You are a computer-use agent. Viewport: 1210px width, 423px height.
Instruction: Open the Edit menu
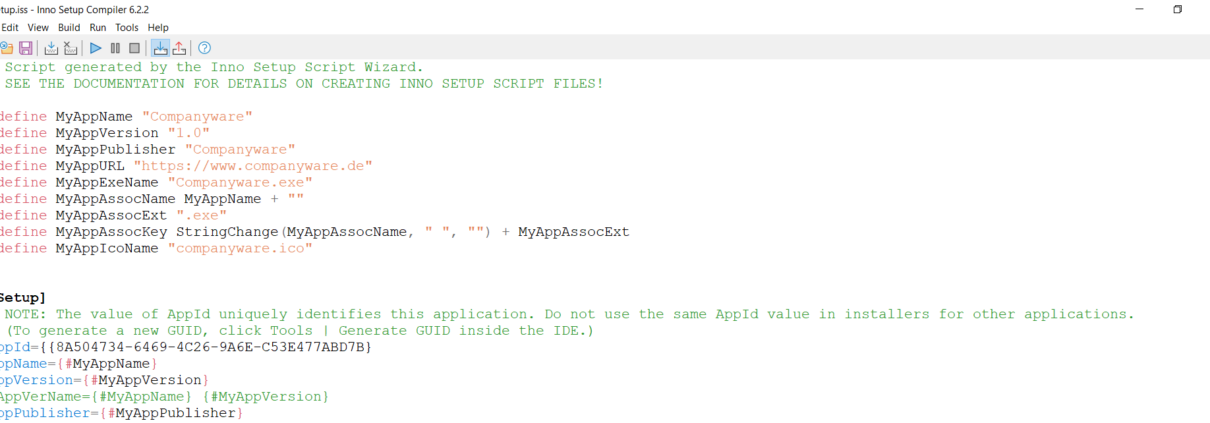tap(10, 28)
